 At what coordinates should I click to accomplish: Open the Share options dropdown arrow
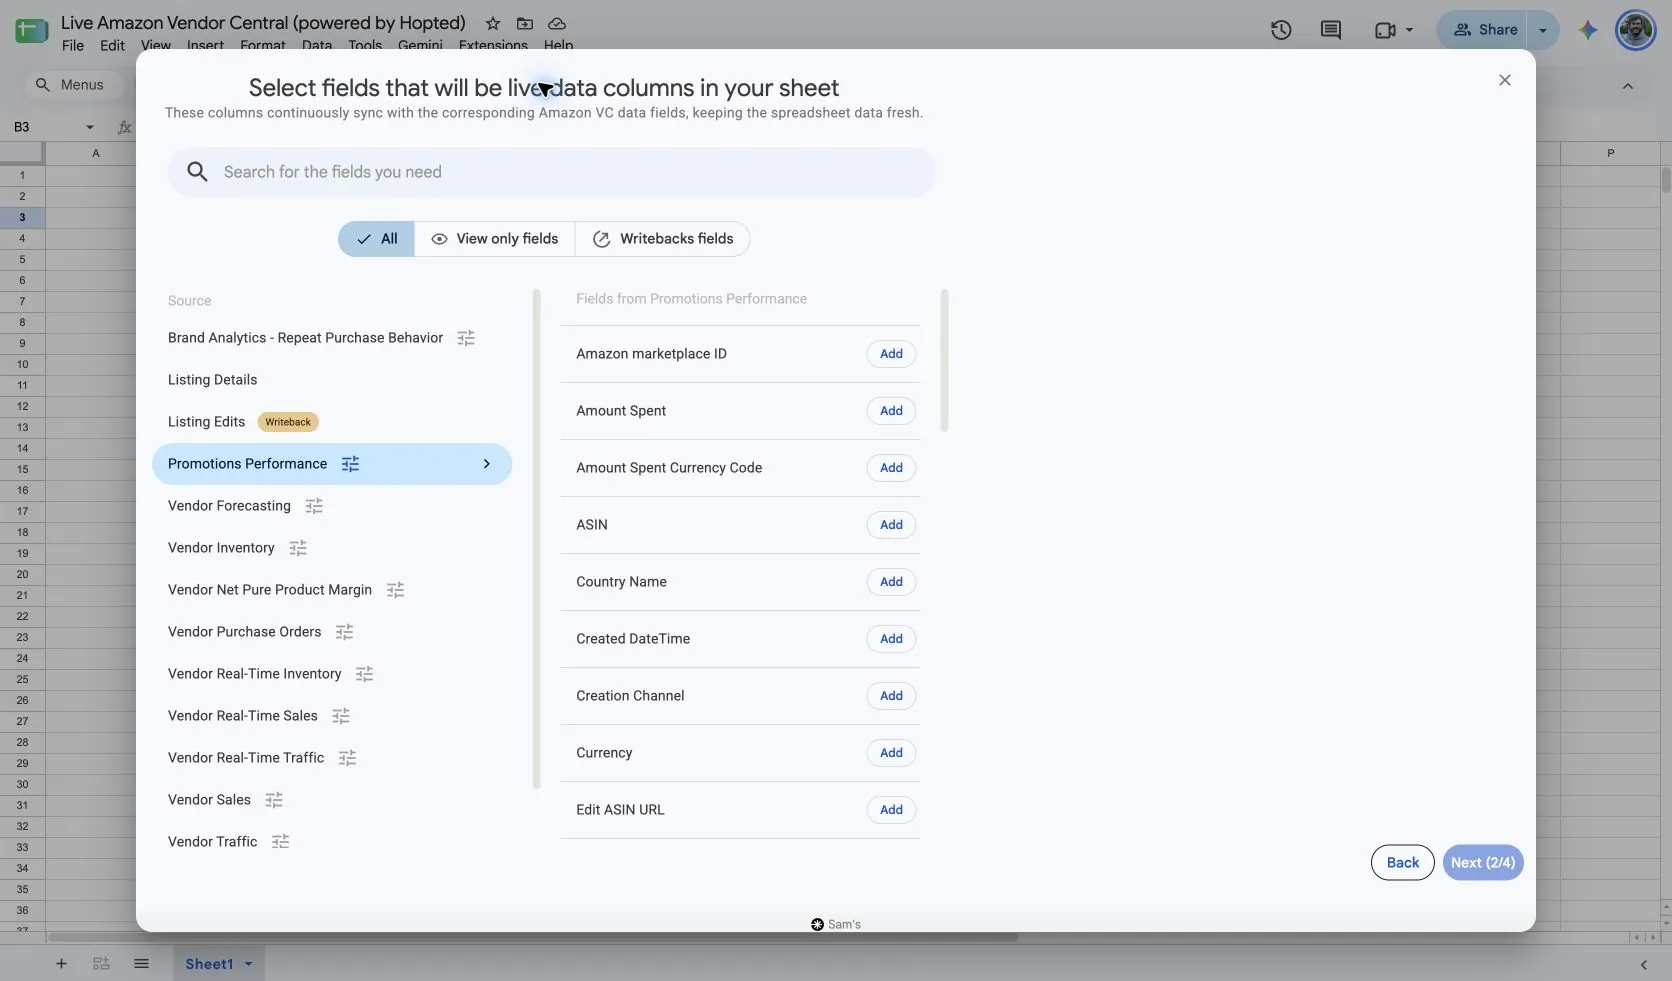coord(1543,30)
